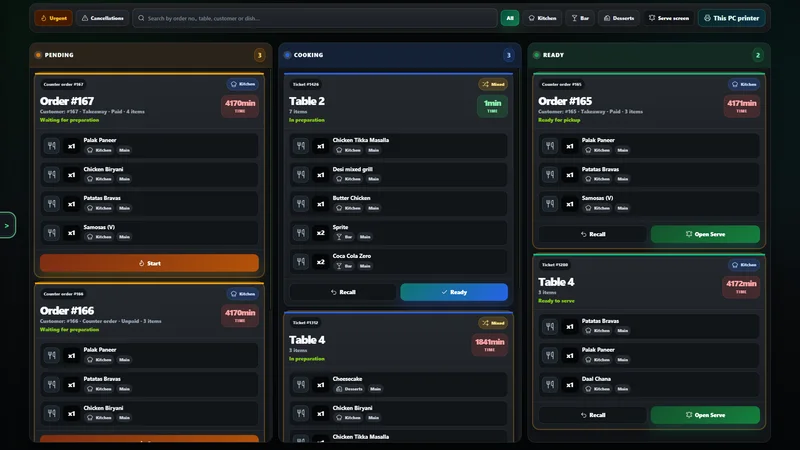800x450 pixels.
Task: Recall the ready Table 4 ticket
Action: (592, 415)
